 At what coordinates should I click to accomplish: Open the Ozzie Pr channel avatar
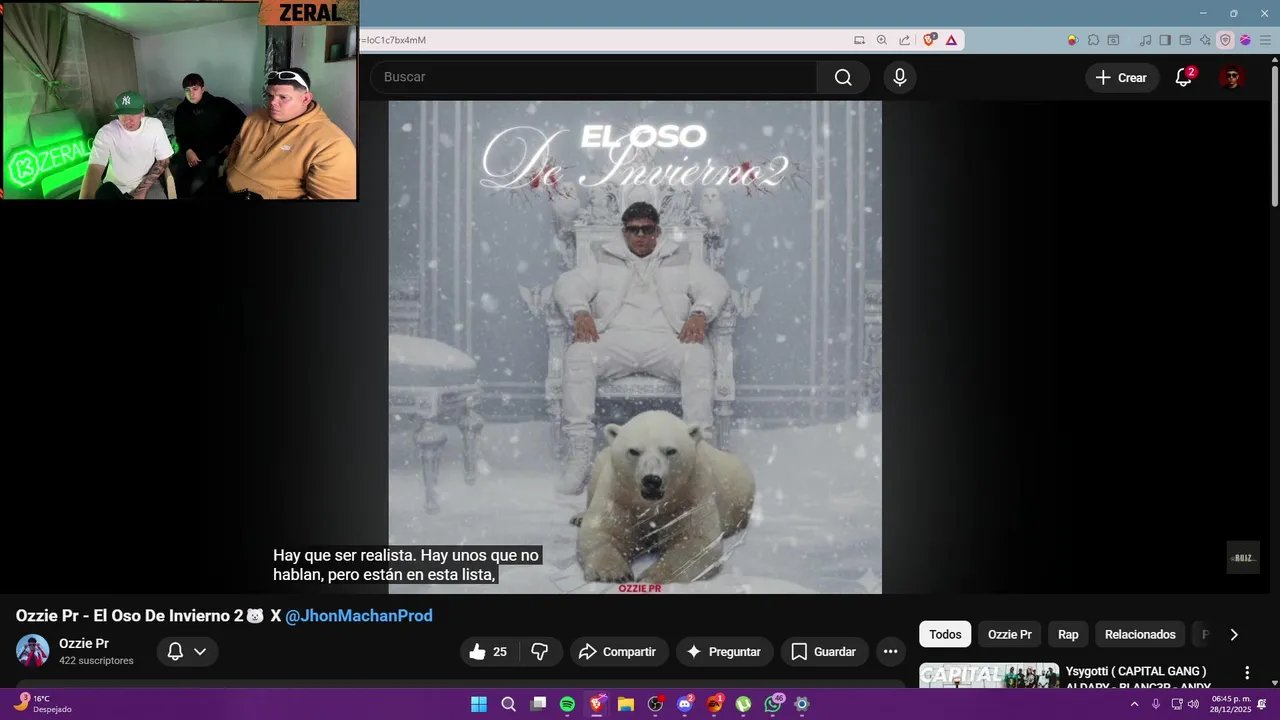(x=33, y=651)
